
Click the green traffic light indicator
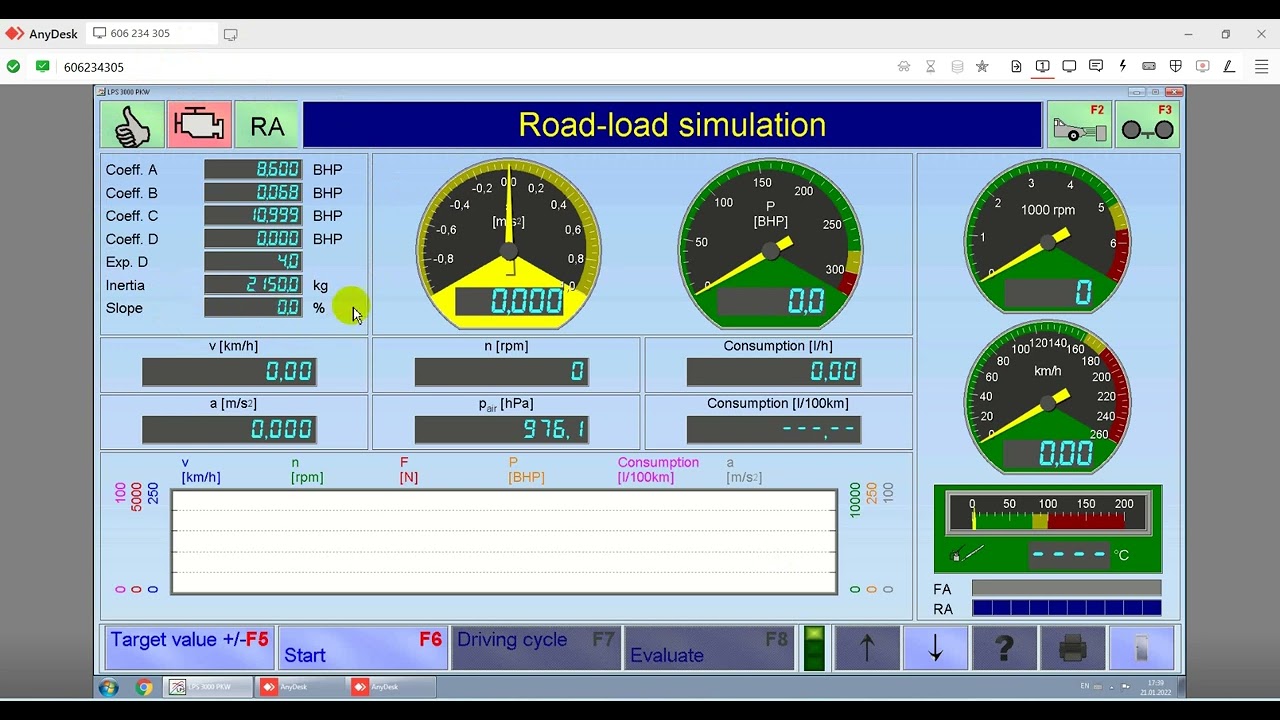[814, 648]
